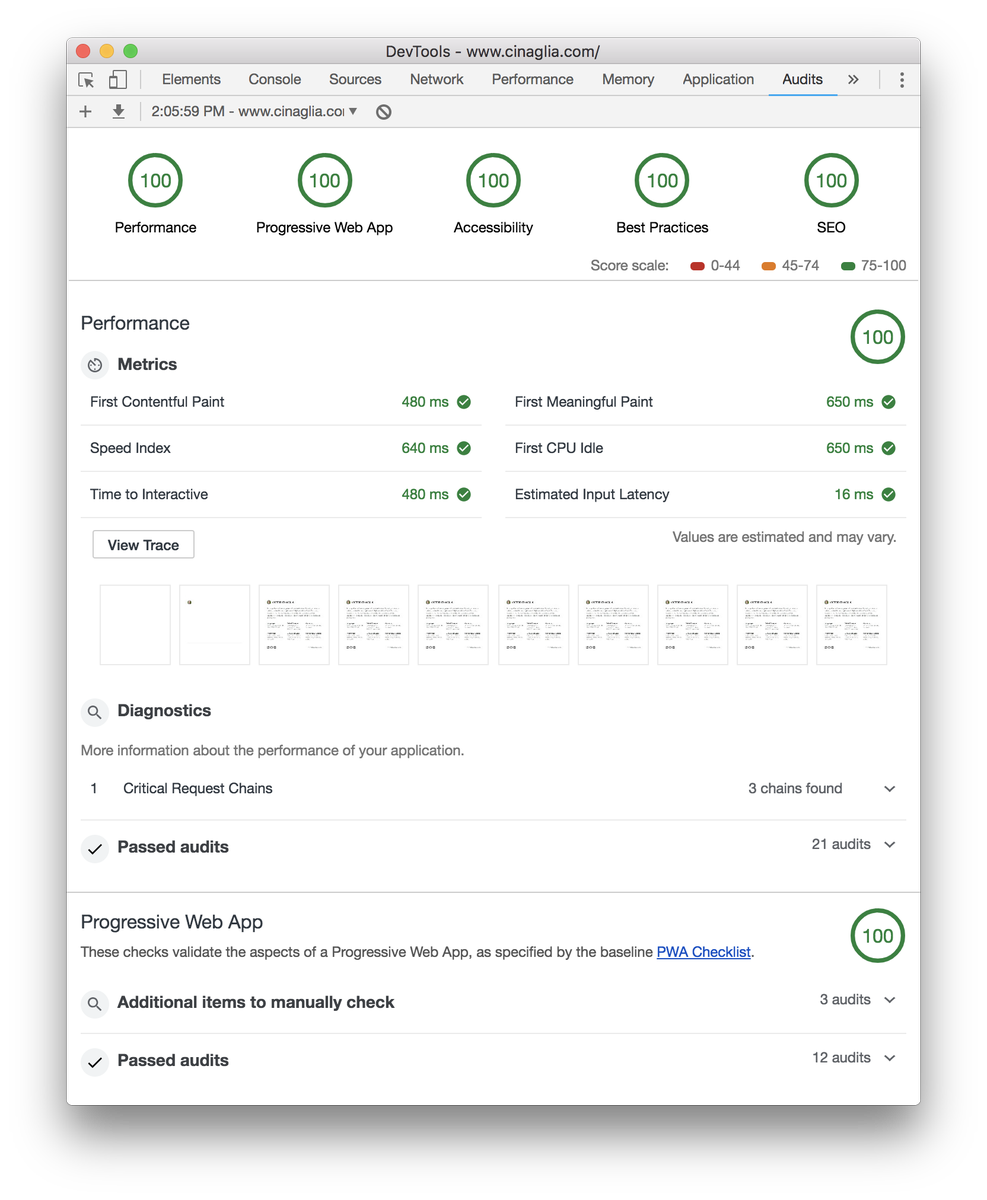Switch to the Elements tab
The height and width of the screenshot is (1200, 987).
pyautogui.click(x=191, y=80)
